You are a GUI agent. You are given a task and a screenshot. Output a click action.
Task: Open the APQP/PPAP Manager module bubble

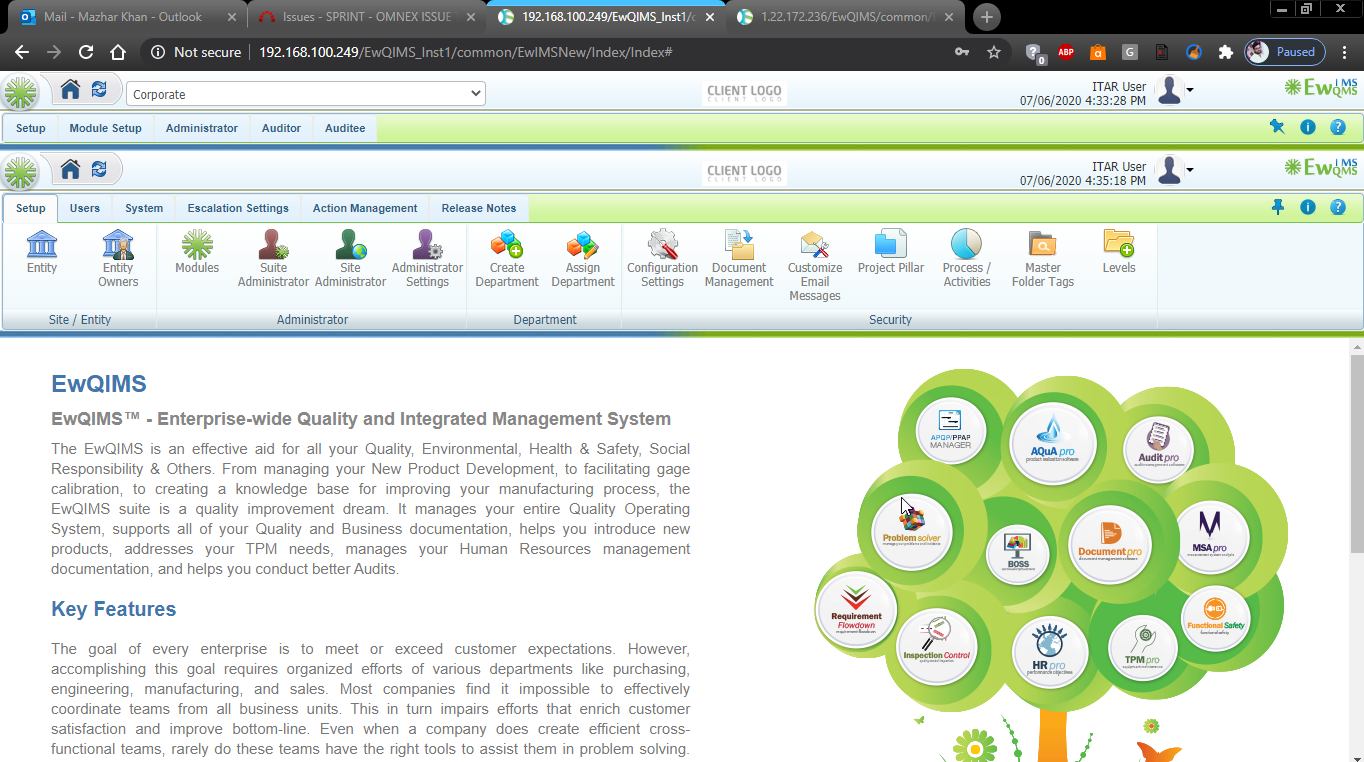950,431
